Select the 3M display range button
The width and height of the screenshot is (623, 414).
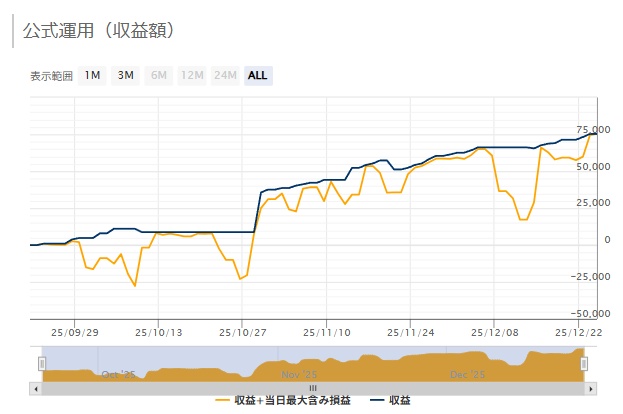tap(125, 75)
